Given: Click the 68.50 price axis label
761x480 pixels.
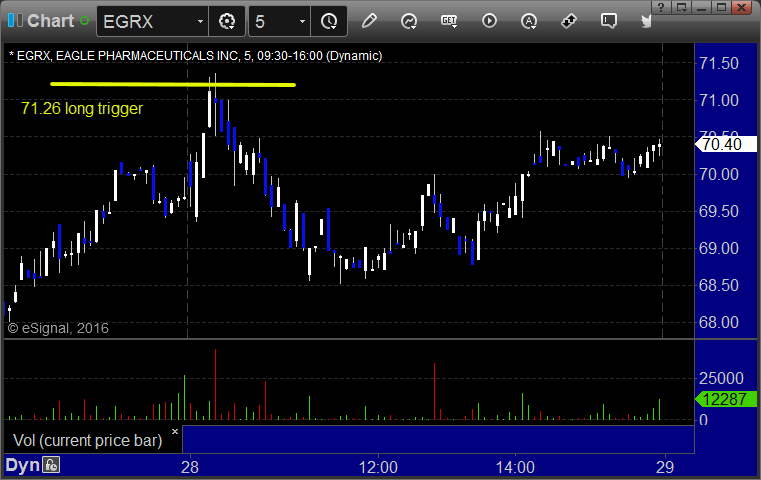Looking at the screenshot, I should click(718, 285).
